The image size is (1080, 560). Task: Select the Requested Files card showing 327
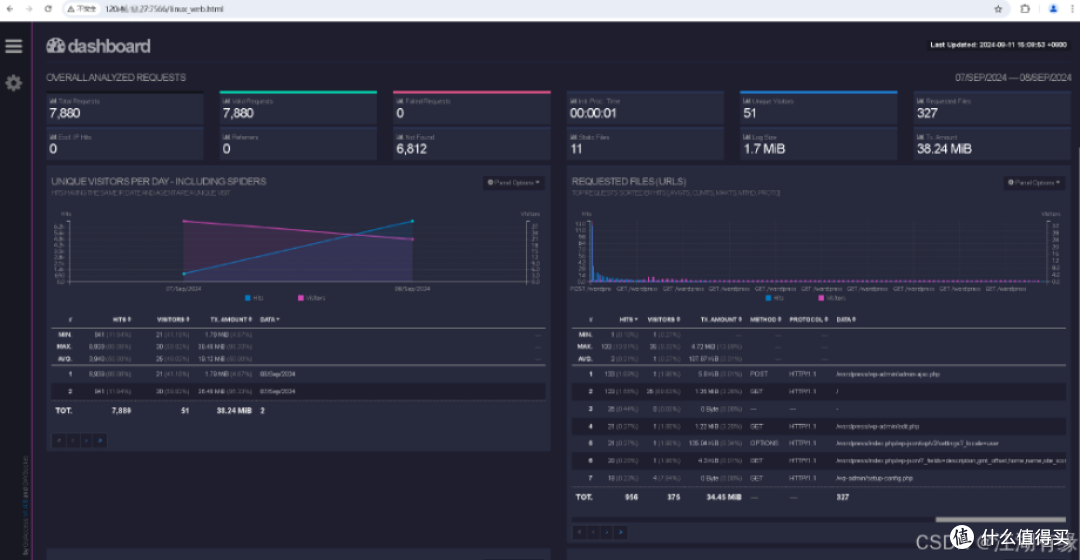point(992,107)
